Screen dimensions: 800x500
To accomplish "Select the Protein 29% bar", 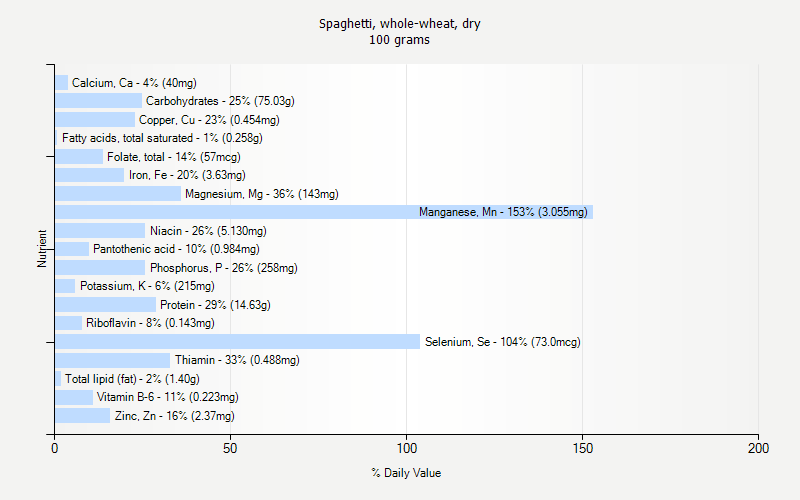I will [x=105, y=305].
